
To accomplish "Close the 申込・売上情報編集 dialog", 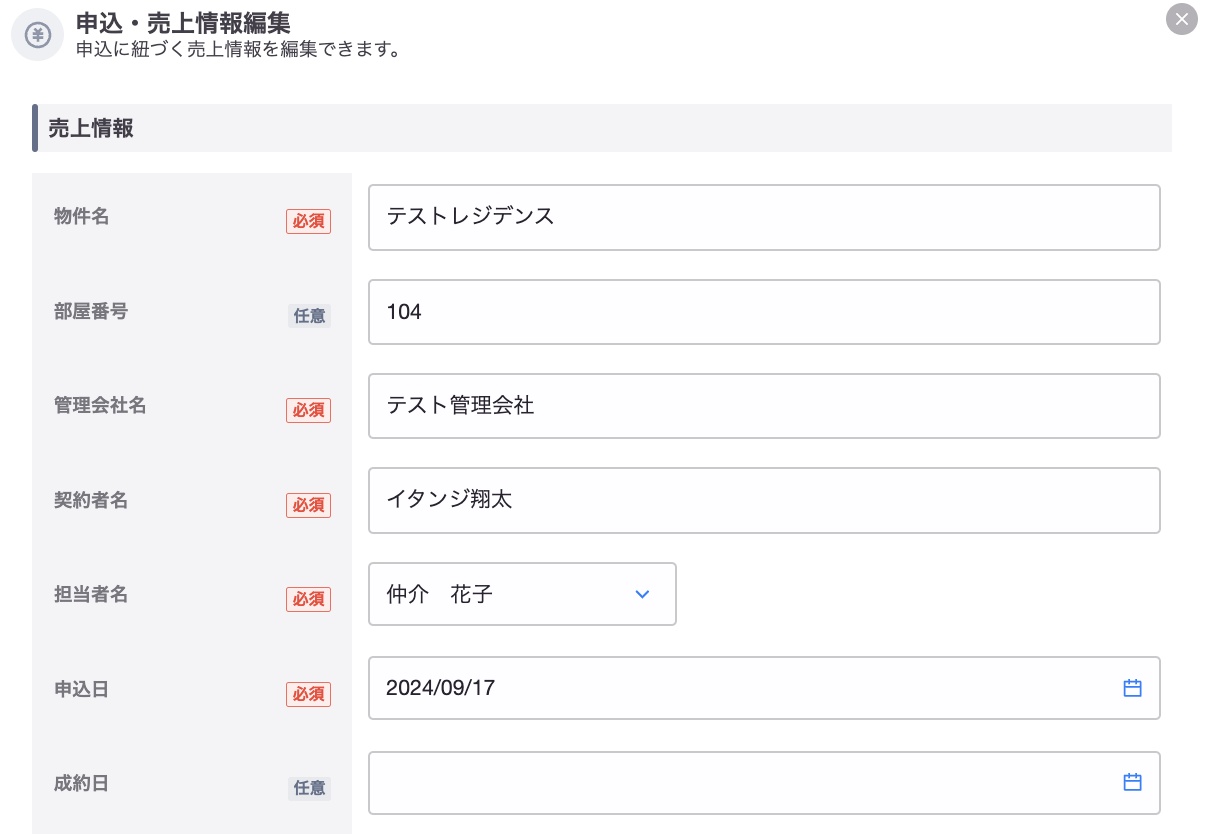I will [1181, 19].
